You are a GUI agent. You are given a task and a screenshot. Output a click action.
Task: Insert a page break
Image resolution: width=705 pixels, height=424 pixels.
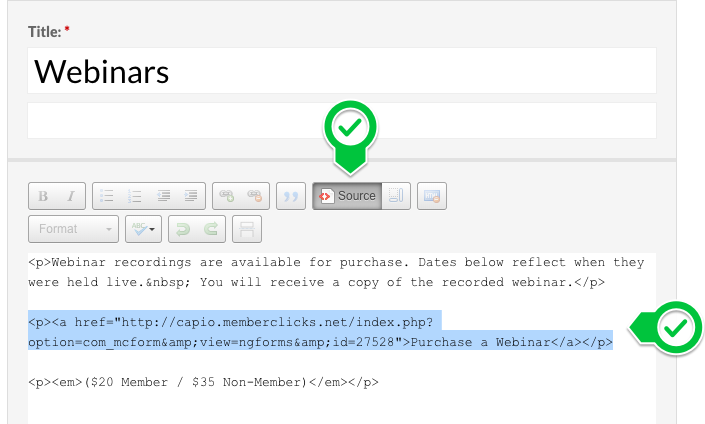pos(246,229)
